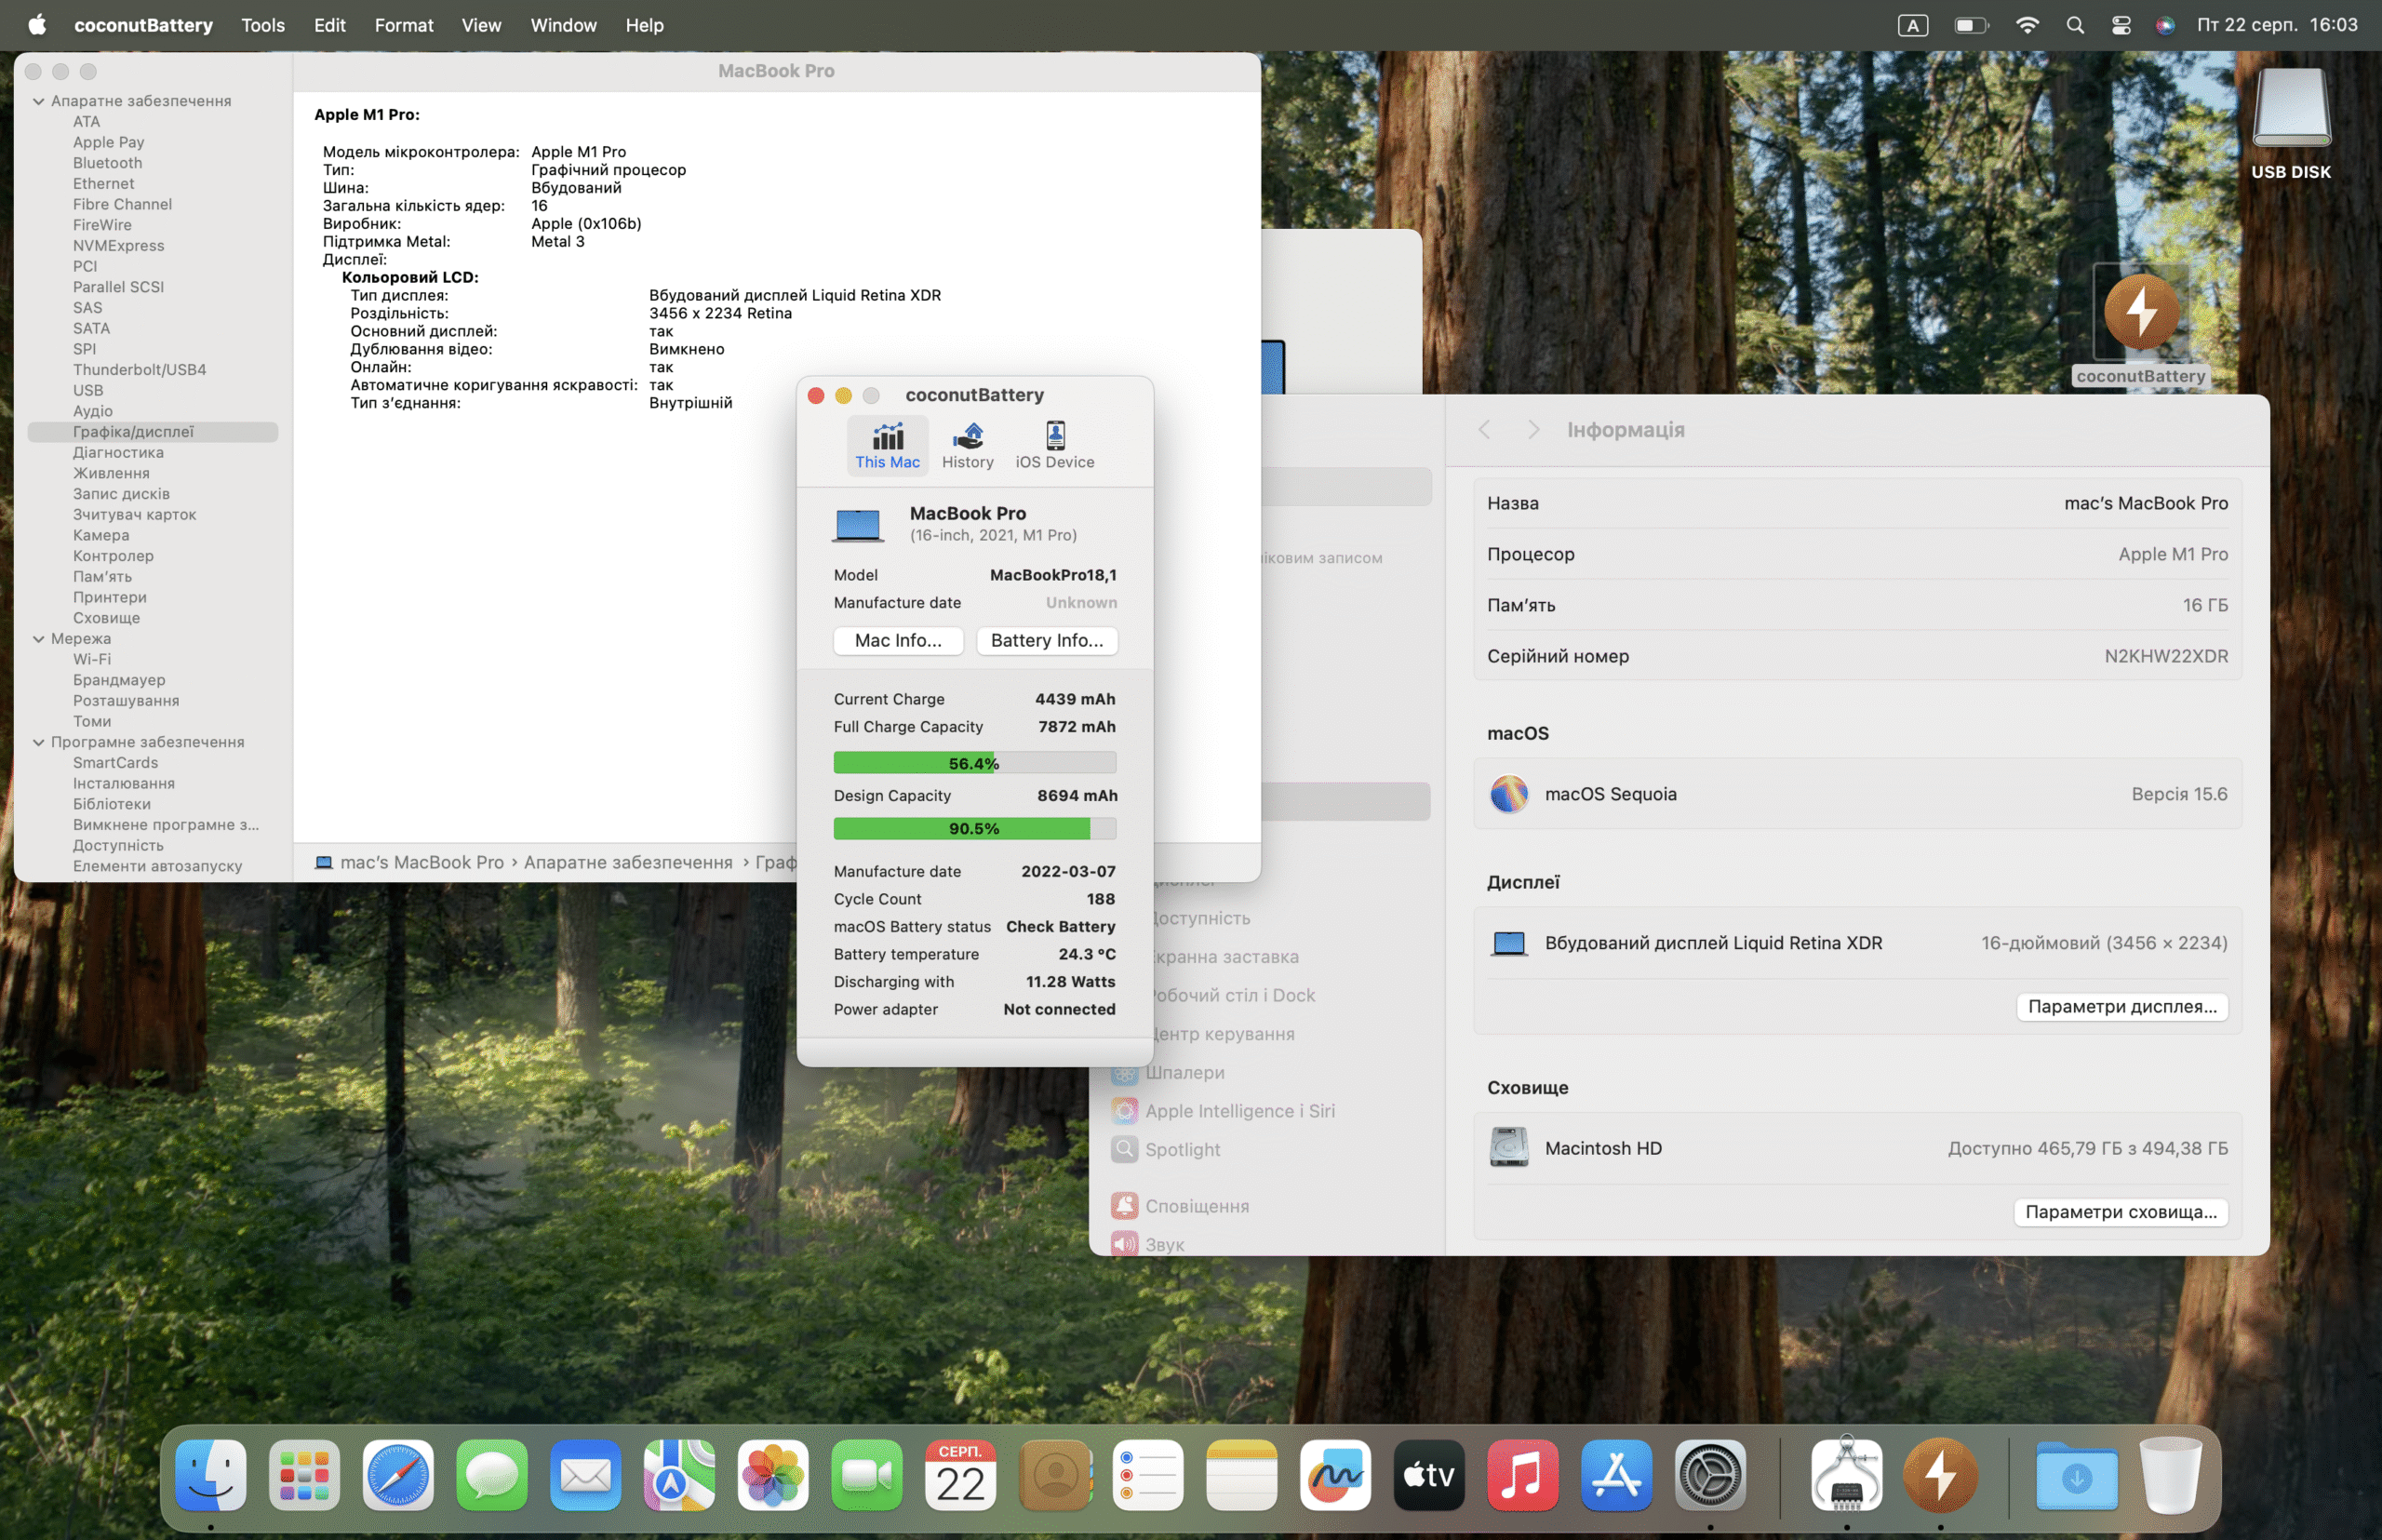This screenshot has height=1540, width=2382.
Task: Click the 90.5% battery health bar
Action: (x=974, y=828)
